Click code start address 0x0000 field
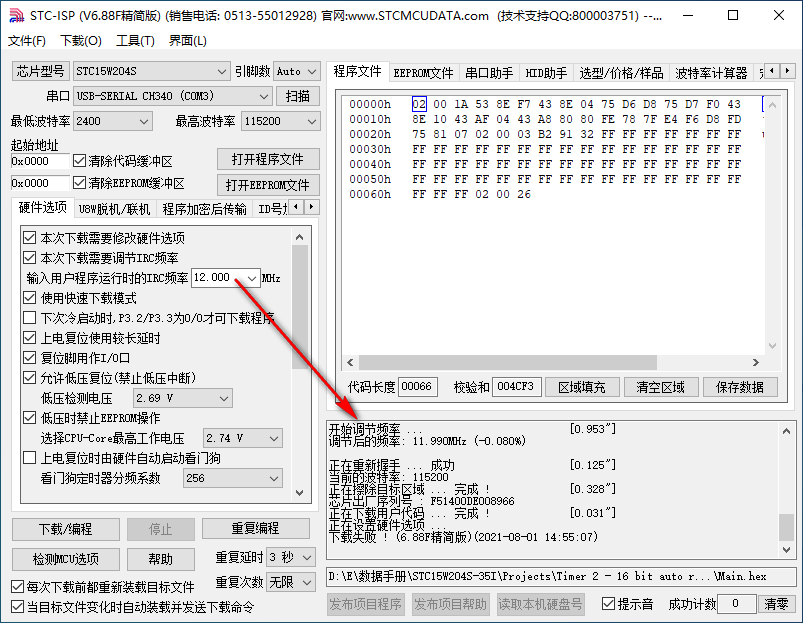 [39, 161]
